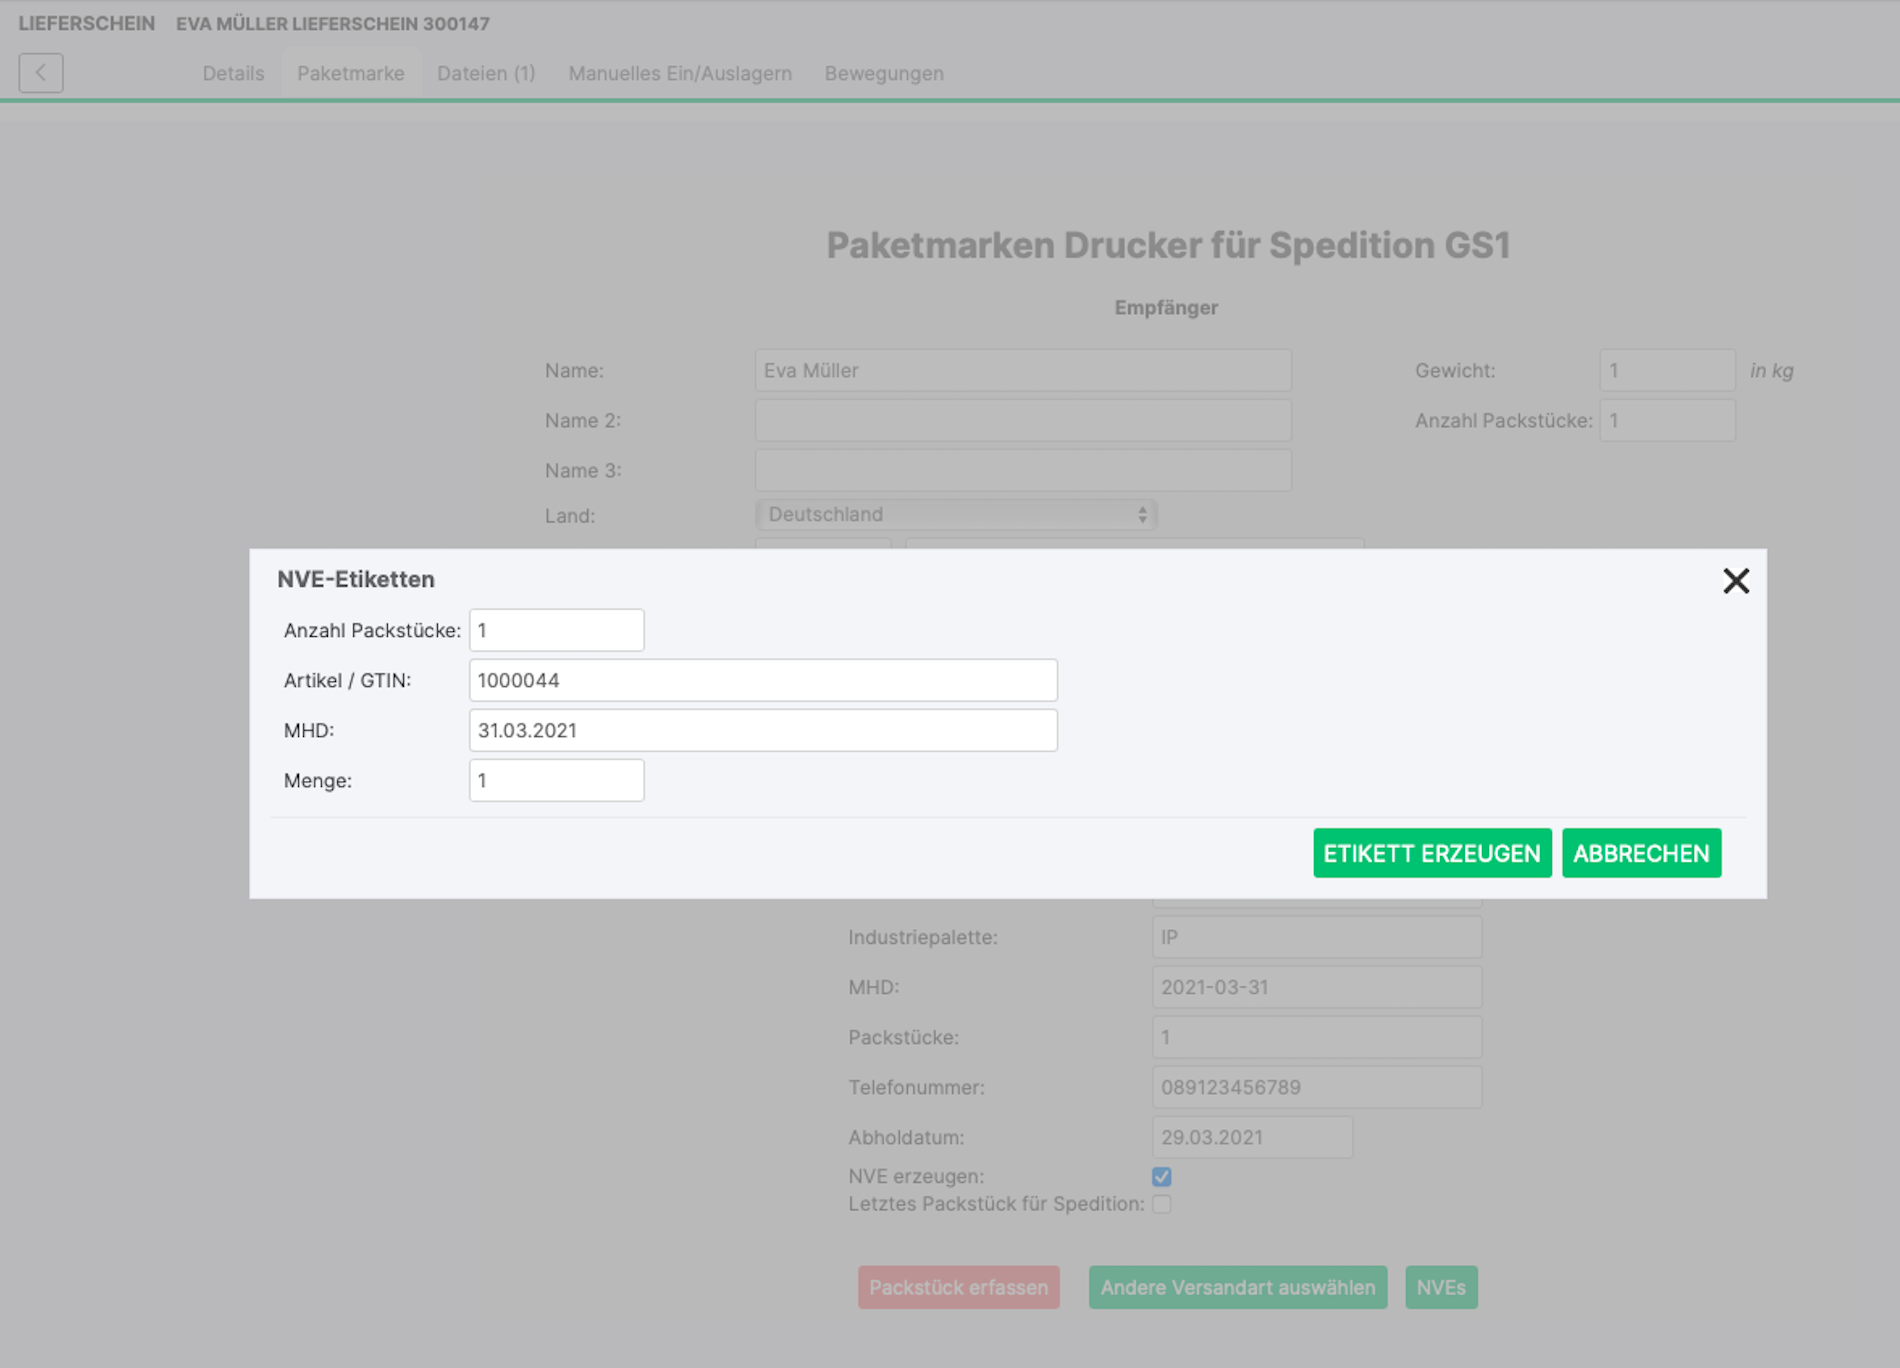The image size is (1900, 1368).
Task: Click the Menge input field
Action: pyautogui.click(x=556, y=780)
